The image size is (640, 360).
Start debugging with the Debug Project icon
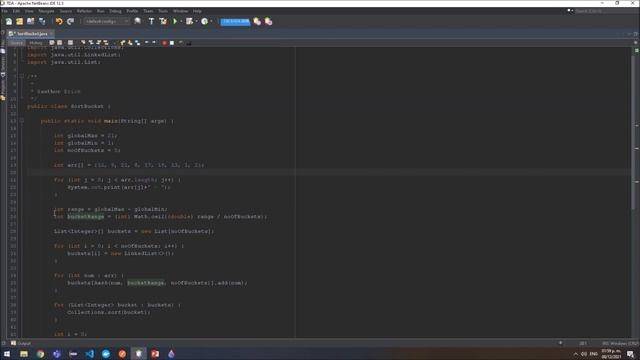[x=189, y=21]
